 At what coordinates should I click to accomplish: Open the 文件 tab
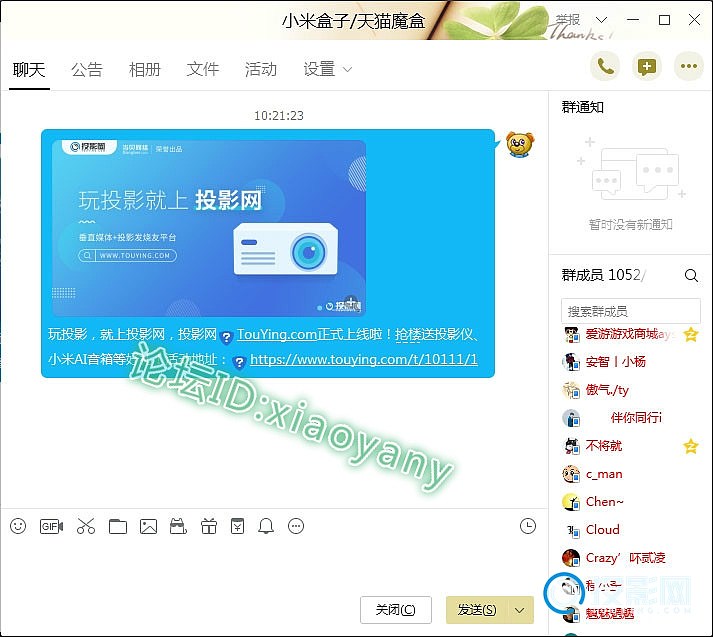203,70
